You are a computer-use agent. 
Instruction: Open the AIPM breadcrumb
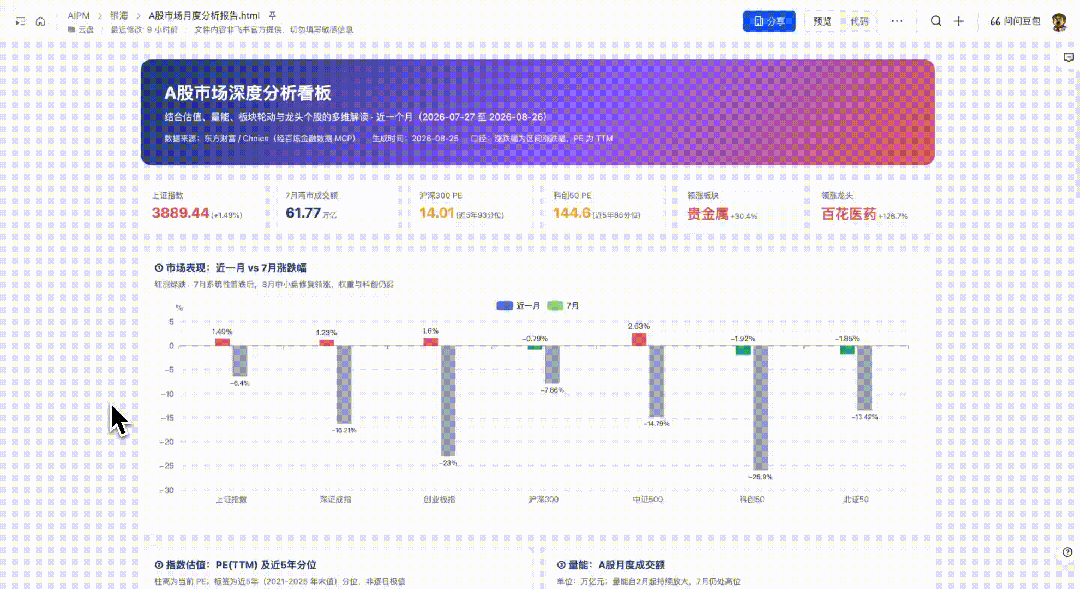(79, 15)
